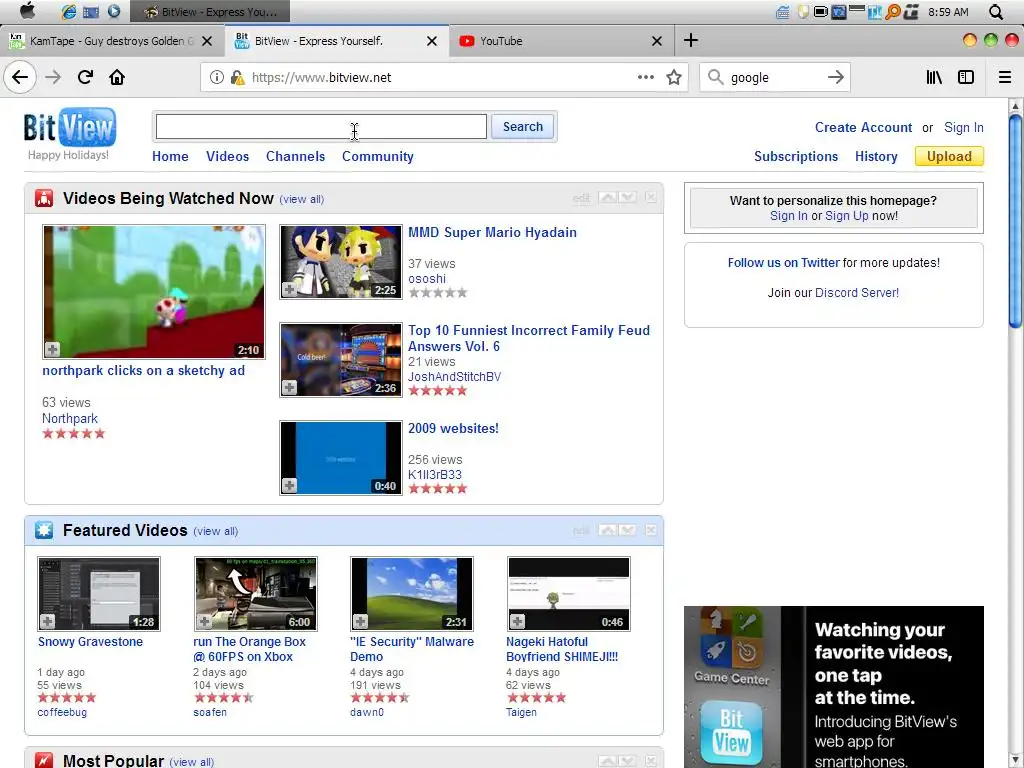The width and height of the screenshot is (1024, 768).
Task: Click the yellow Upload button
Action: pyautogui.click(x=949, y=157)
